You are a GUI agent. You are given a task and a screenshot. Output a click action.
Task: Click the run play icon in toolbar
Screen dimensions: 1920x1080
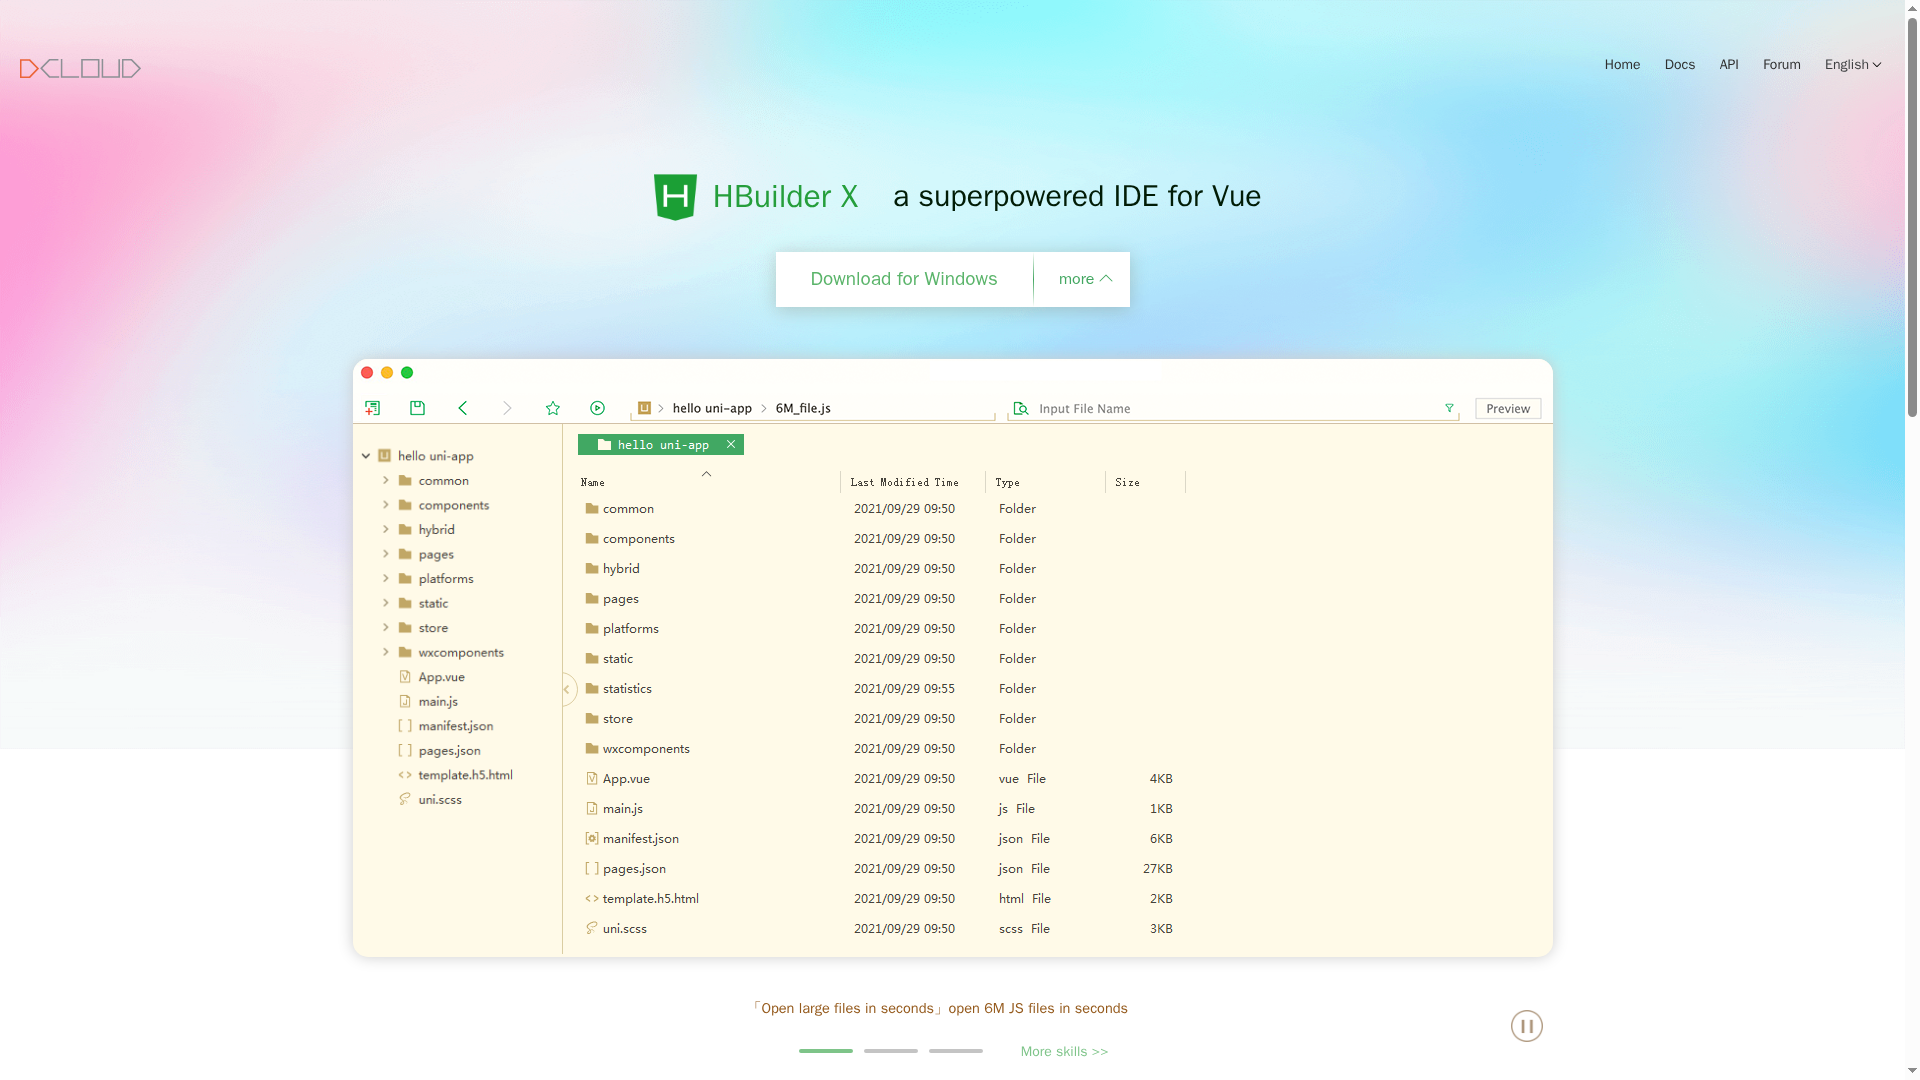pyautogui.click(x=597, y=408)
